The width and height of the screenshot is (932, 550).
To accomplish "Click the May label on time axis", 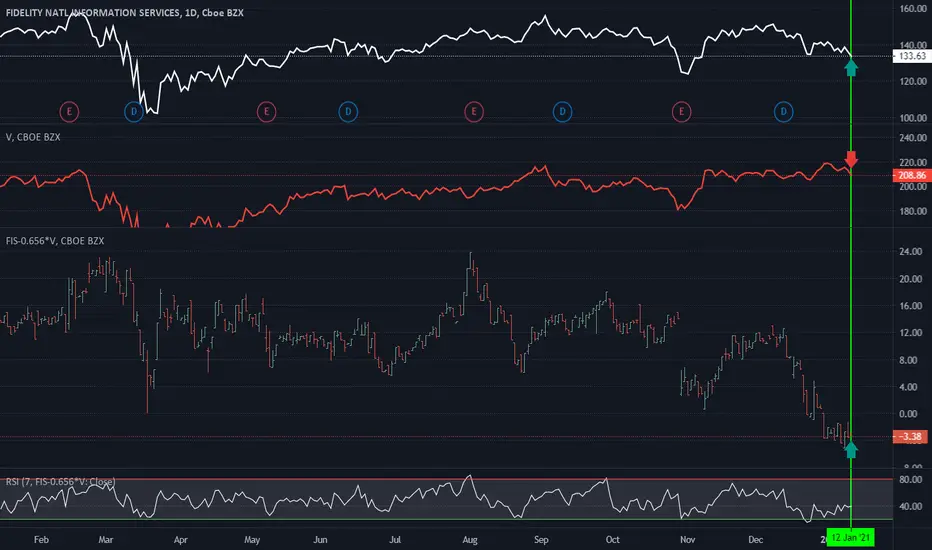I will click(252, 540).
